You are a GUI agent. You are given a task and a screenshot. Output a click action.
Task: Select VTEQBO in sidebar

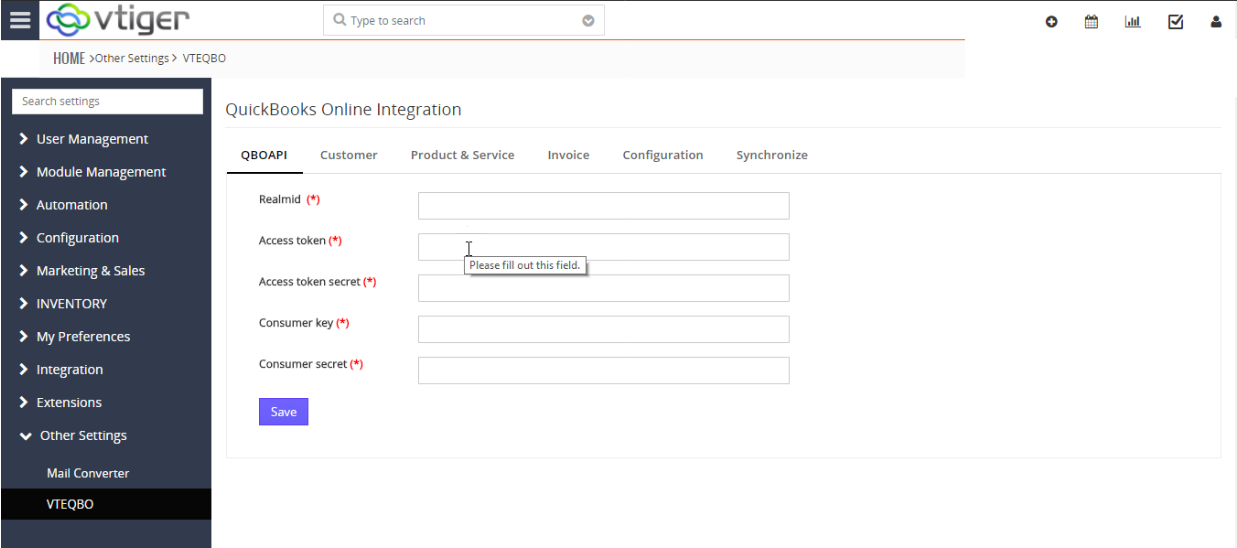tap(106, 504)
